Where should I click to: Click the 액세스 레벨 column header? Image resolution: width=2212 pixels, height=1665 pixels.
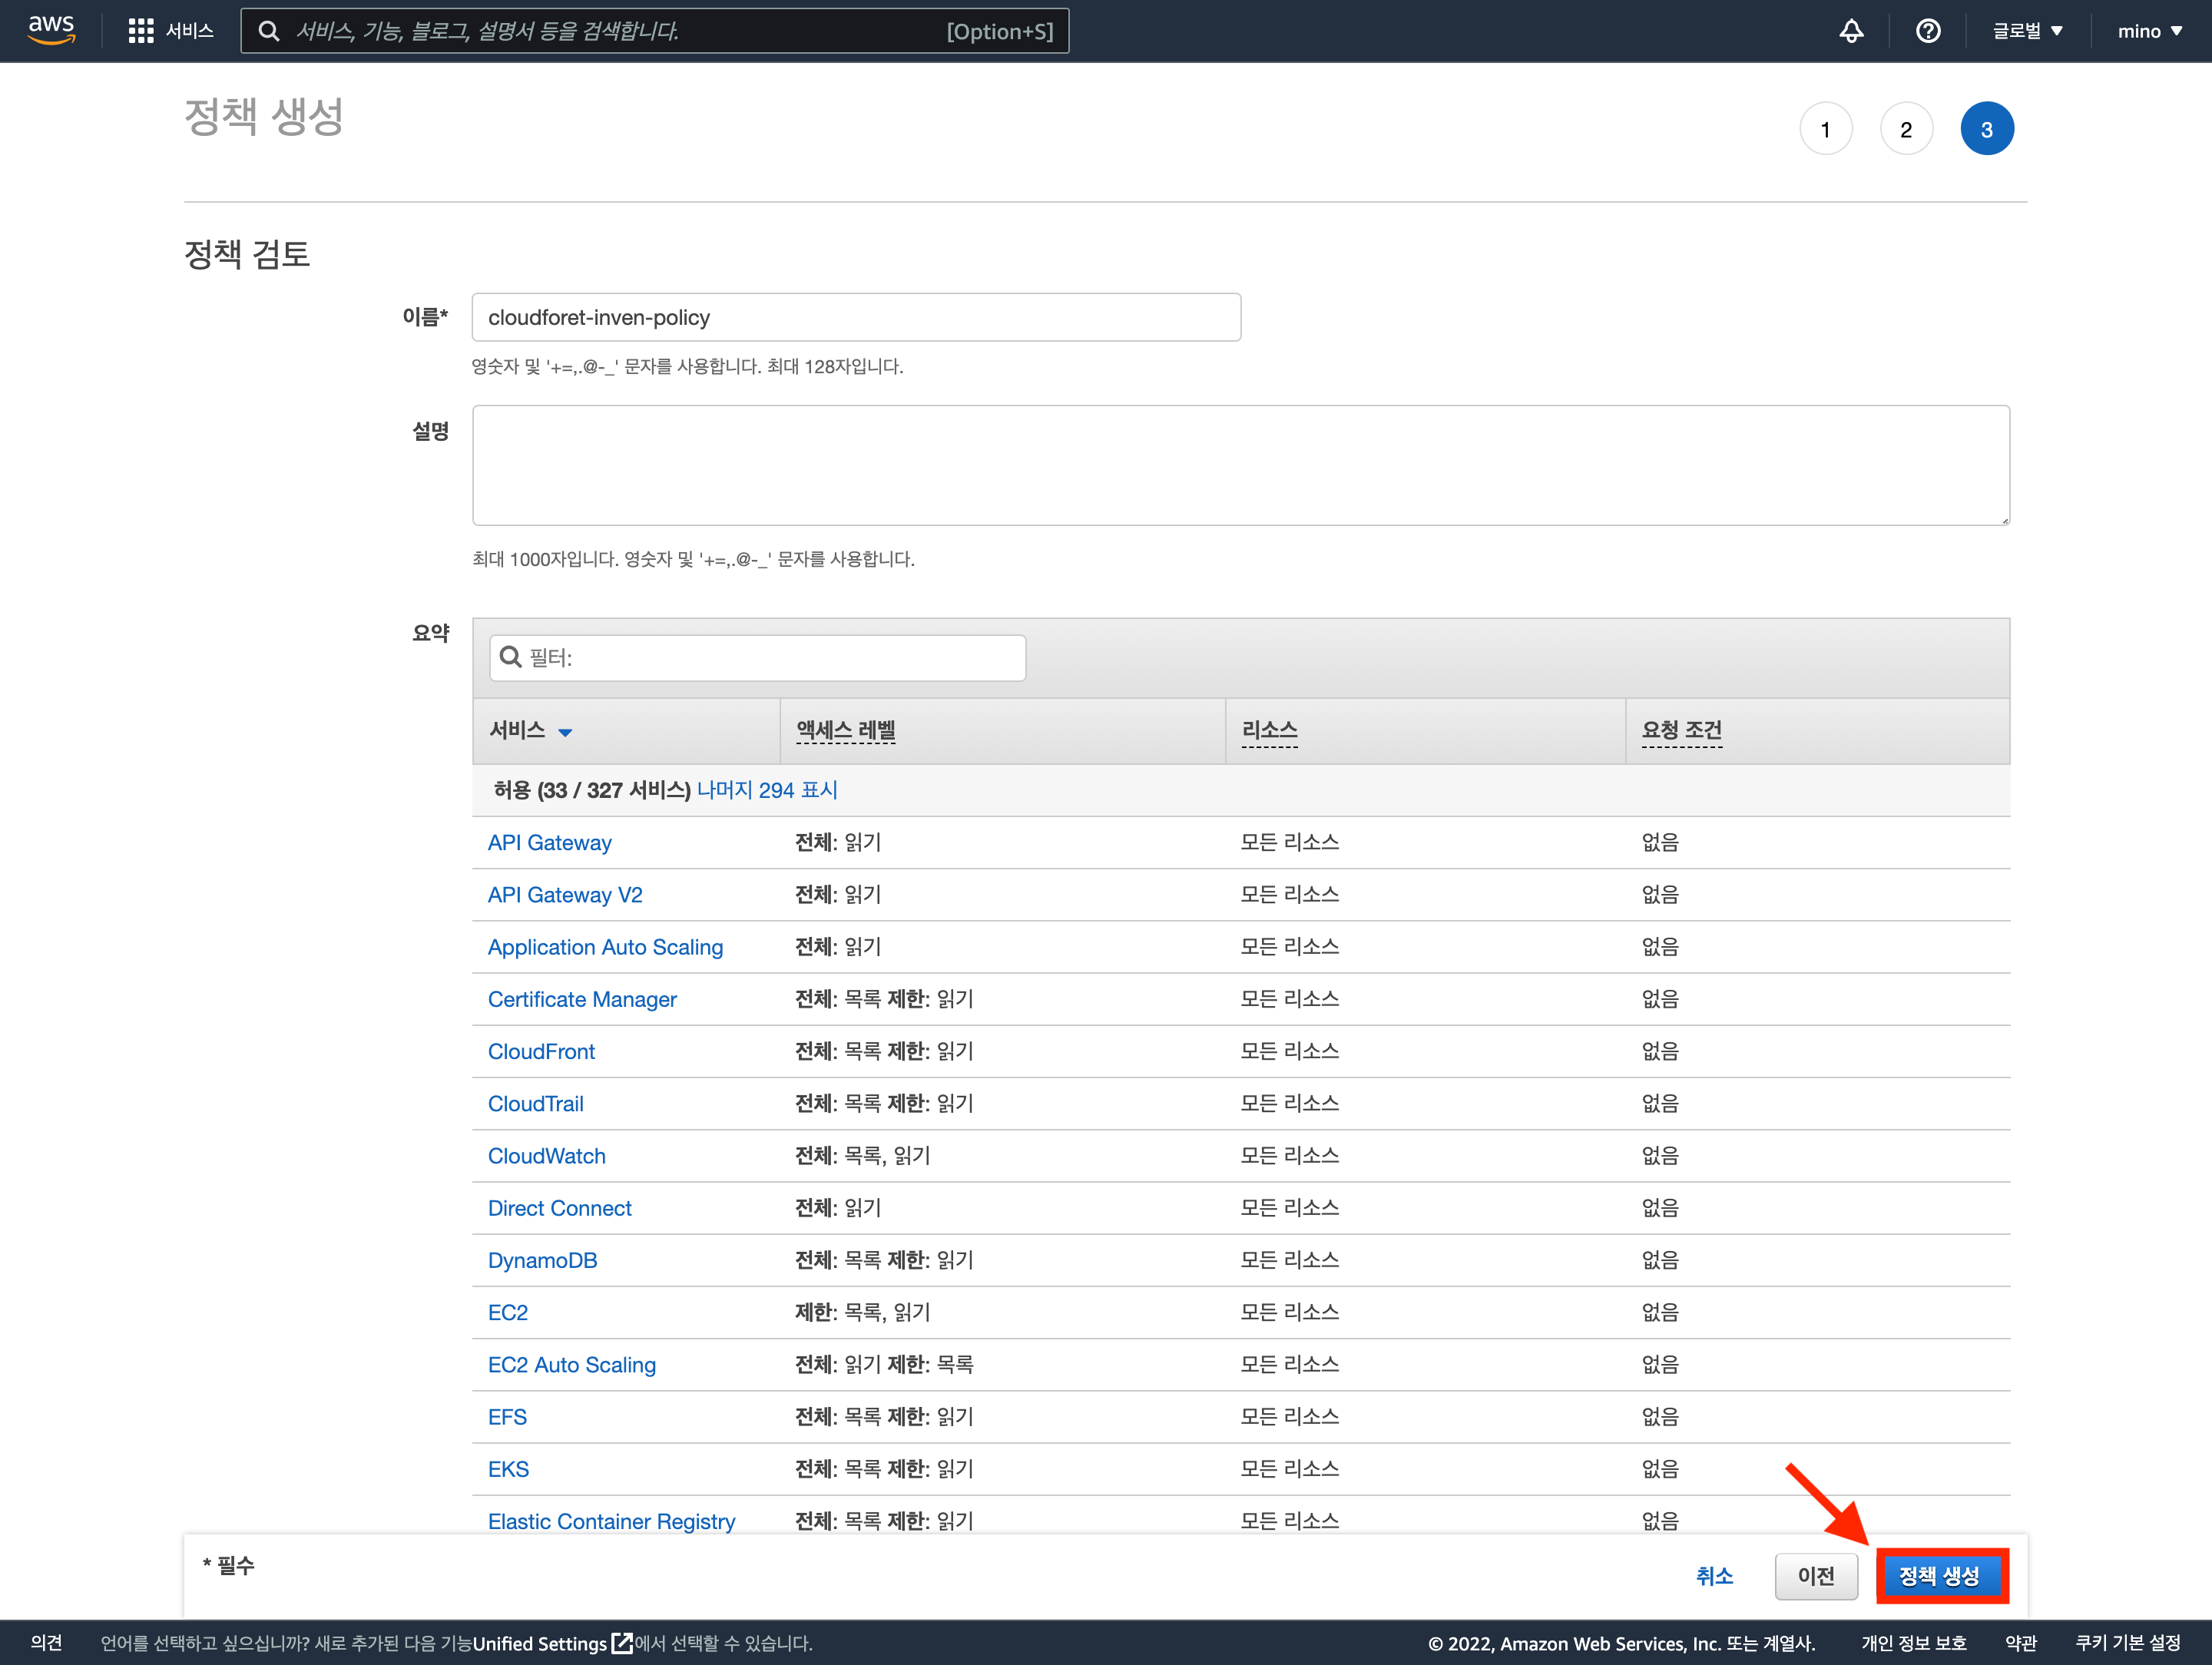(x=845, y=730)
